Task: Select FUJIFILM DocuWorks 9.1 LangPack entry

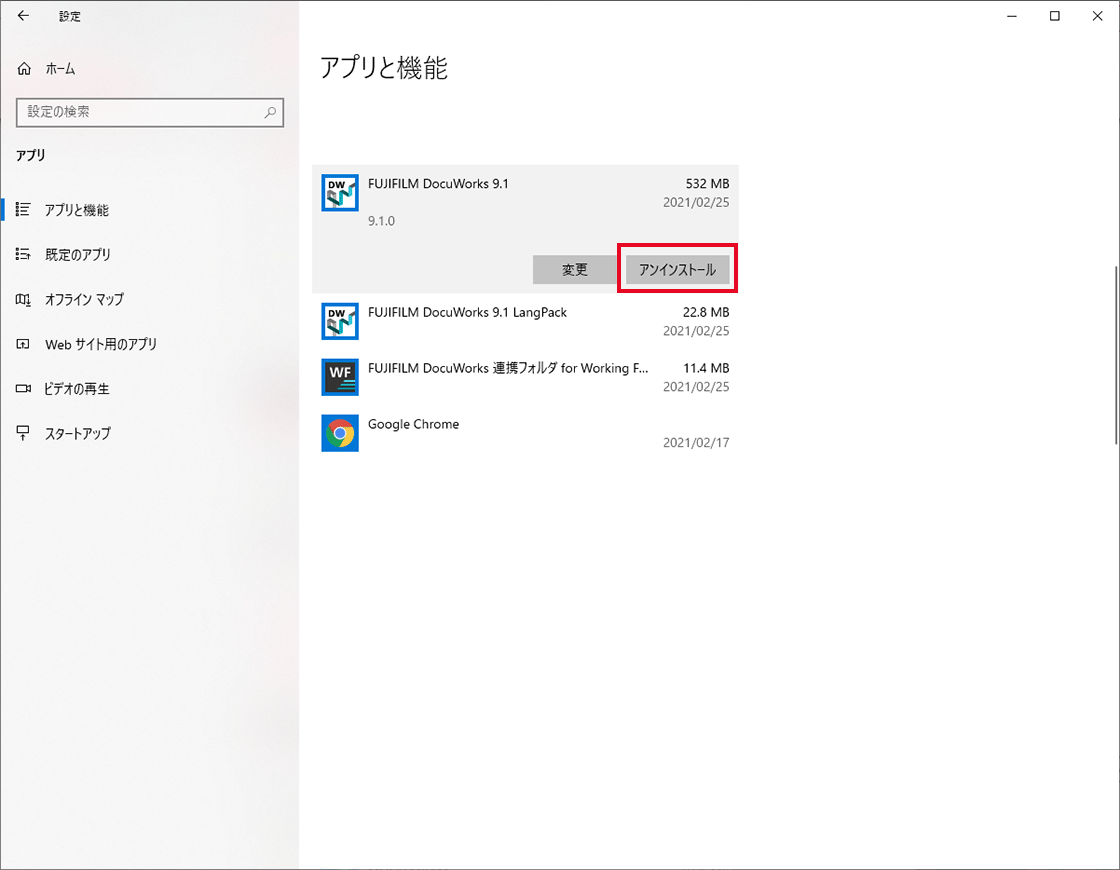Action: point(526,321)
